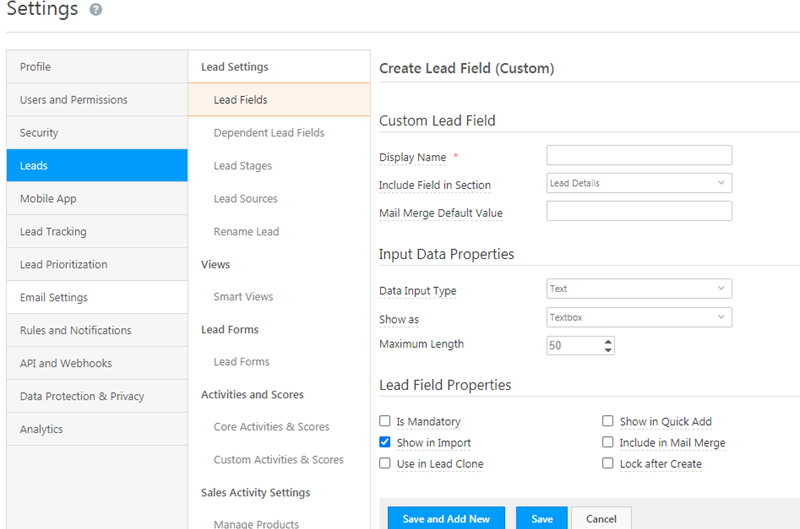Uncheck the Show in Import checkbox
The height and width of the screenshot is (529, 800).
tap(385, 442)
